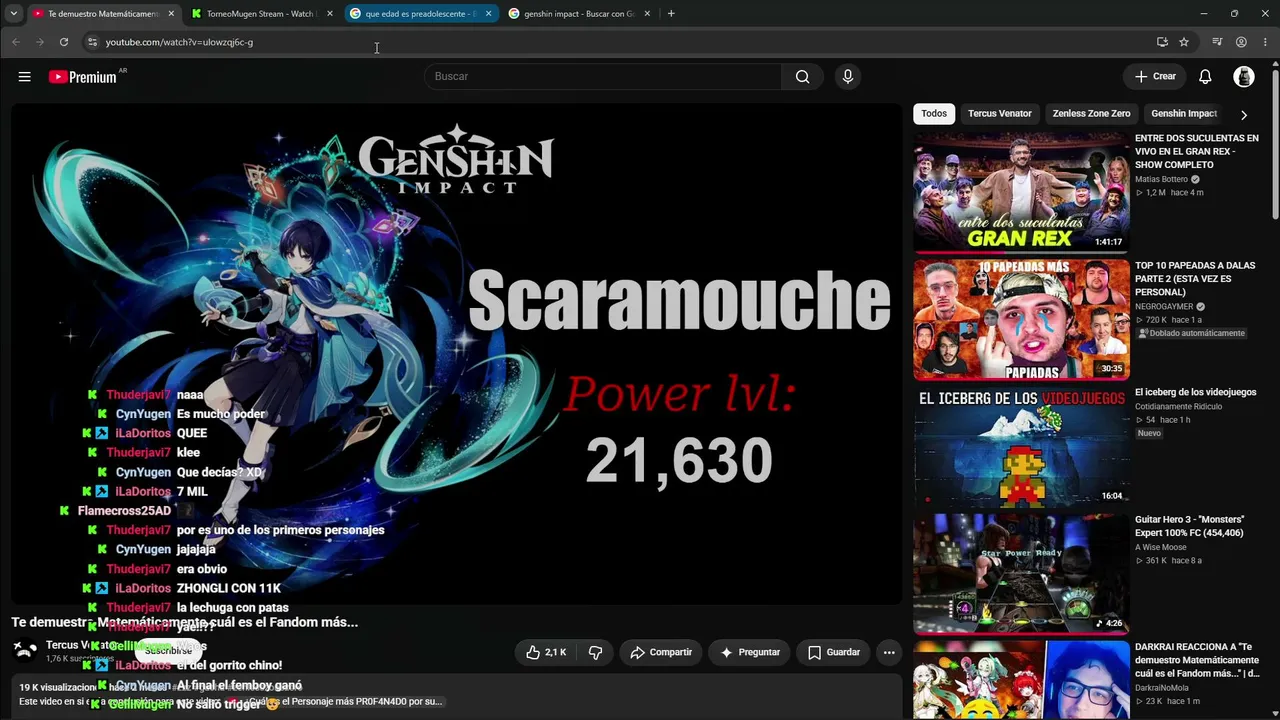Open the Tercus Venator channel avatar
This screenshot has height=720, width=1280.
pos(26,651)
